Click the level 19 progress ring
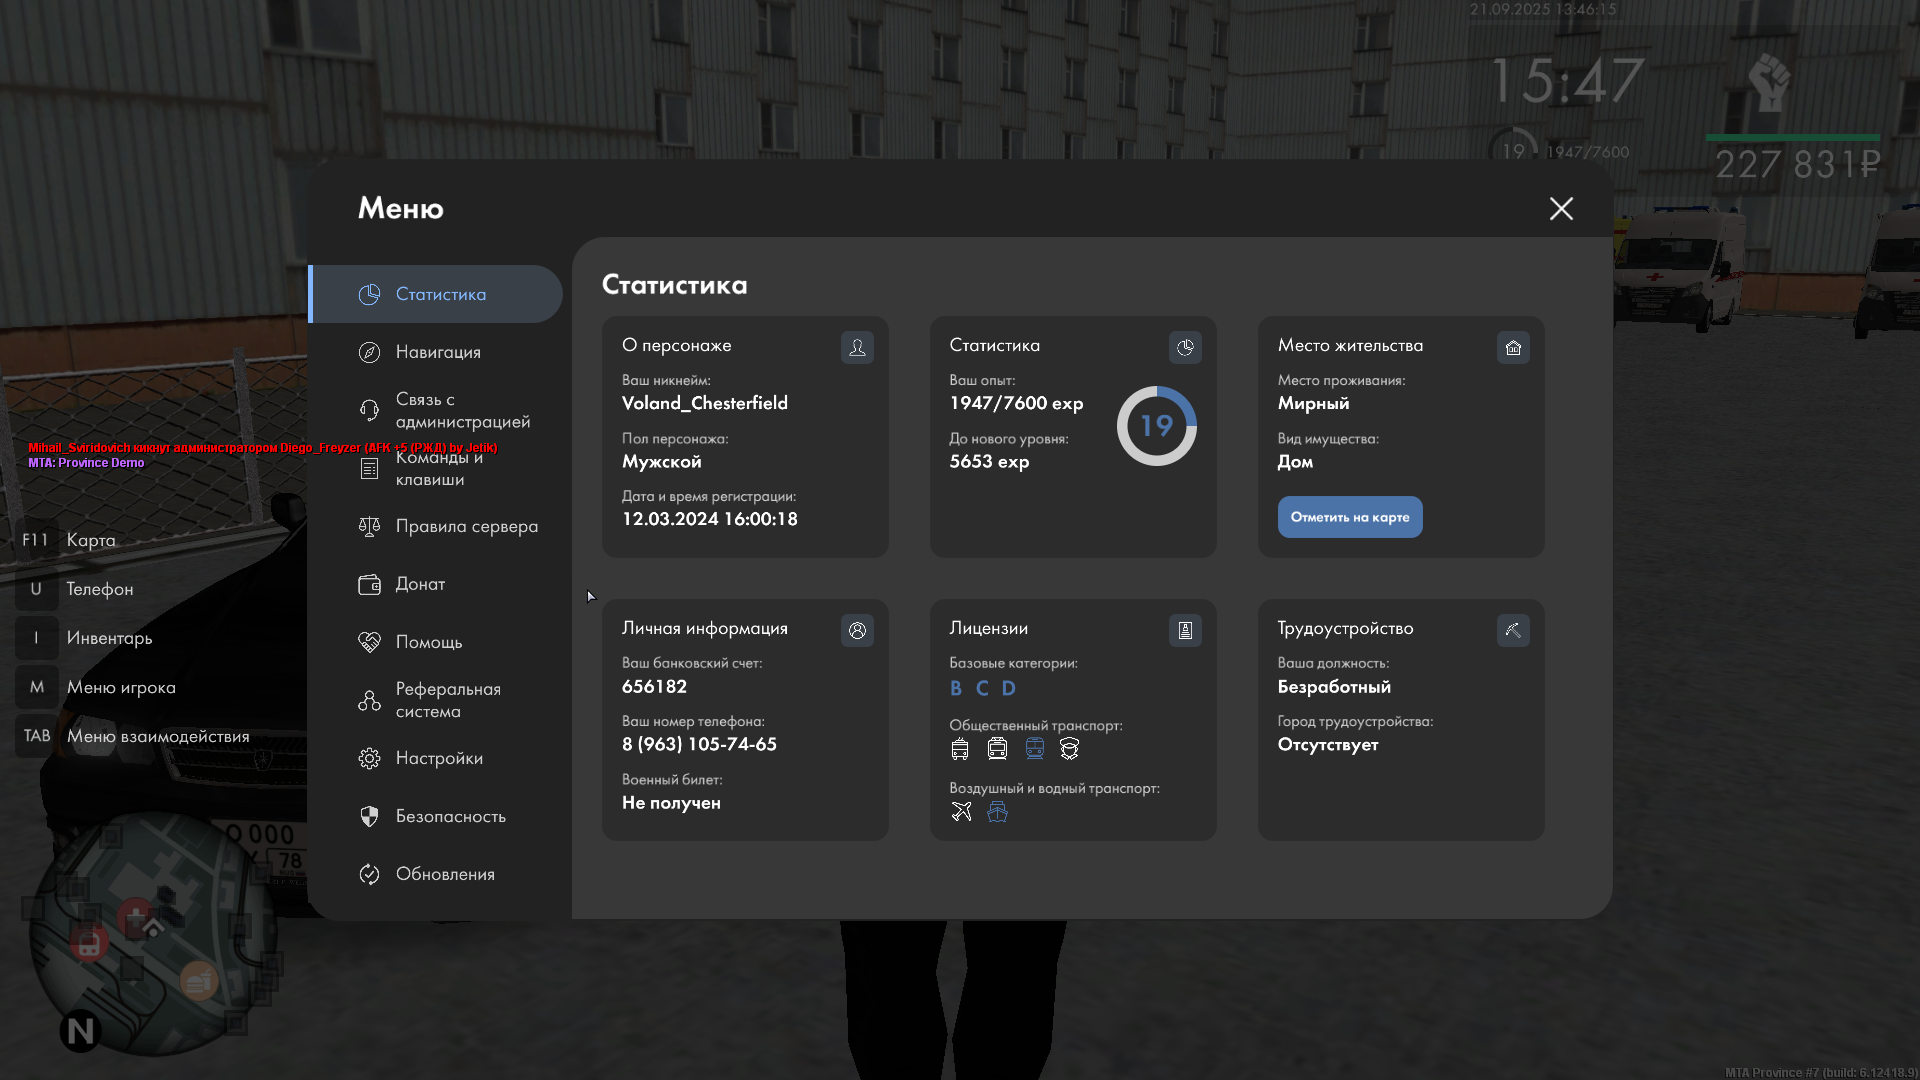The height and width of the screenshot is (1080, 1920). click(1156, 426)
